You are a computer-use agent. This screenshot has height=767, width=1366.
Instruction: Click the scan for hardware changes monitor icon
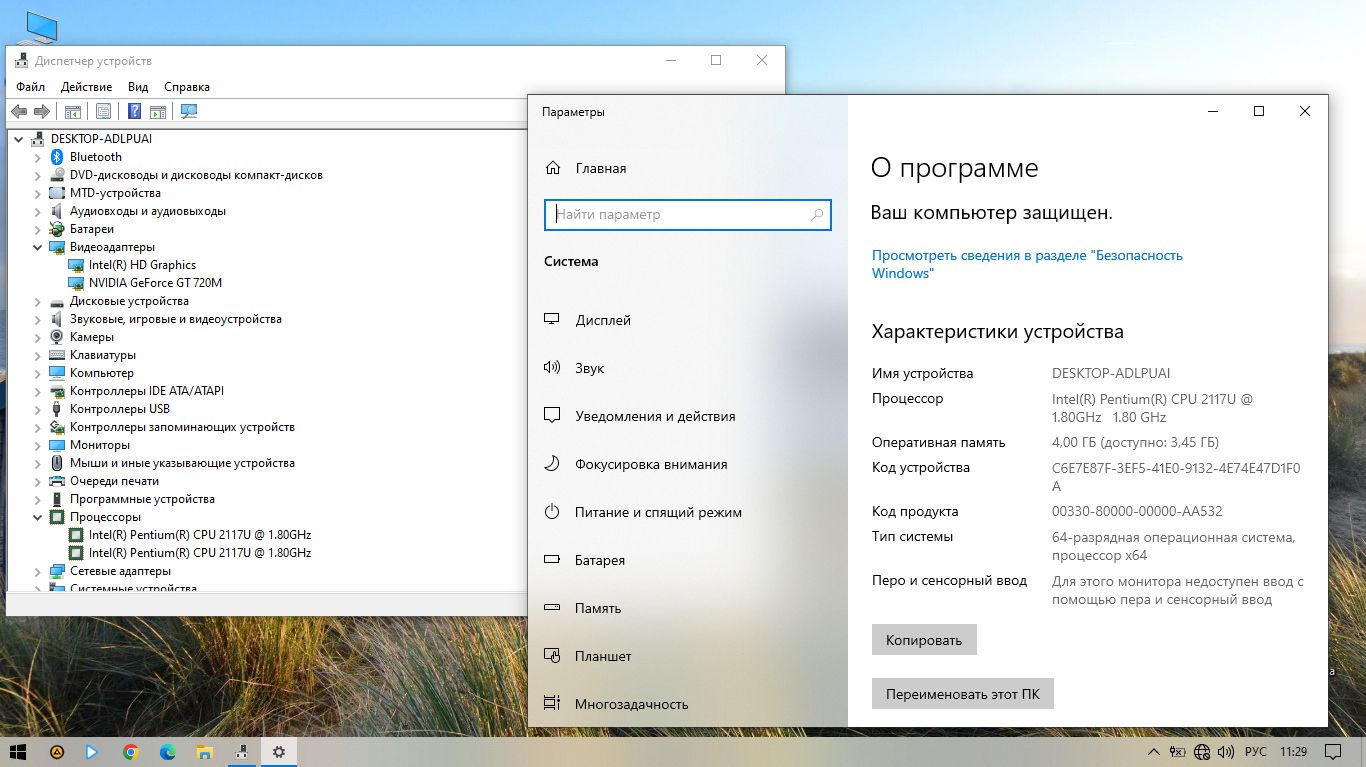(x=189, y=112)
